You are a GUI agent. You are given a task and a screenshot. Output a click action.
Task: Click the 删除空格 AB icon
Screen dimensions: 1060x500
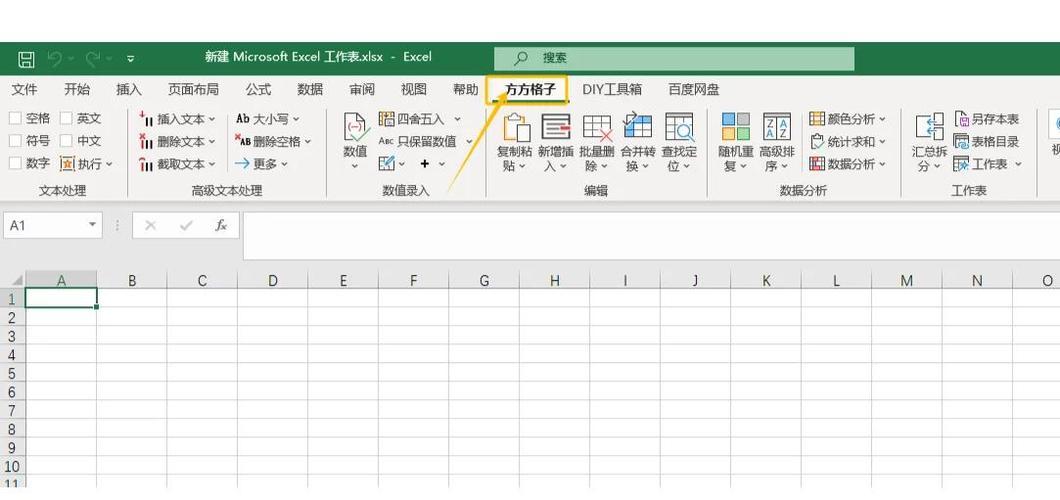tap(243, 141)
